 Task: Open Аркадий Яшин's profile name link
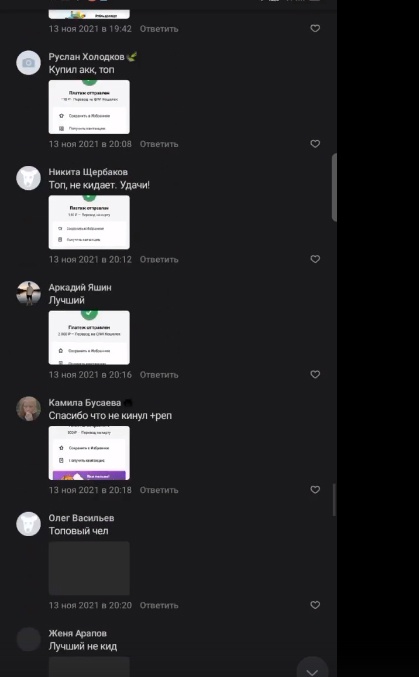click(80, 288)
